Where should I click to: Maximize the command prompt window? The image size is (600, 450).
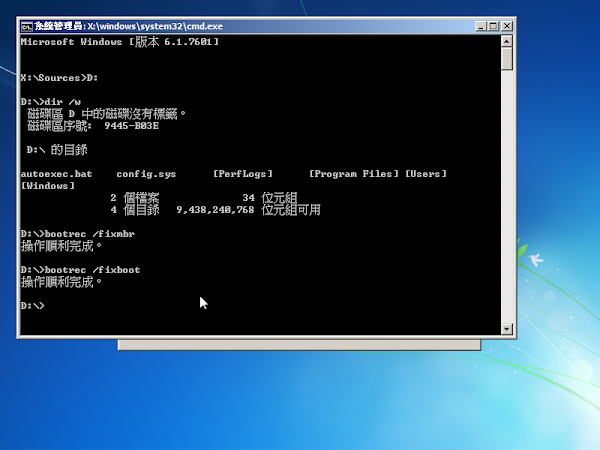493,26
